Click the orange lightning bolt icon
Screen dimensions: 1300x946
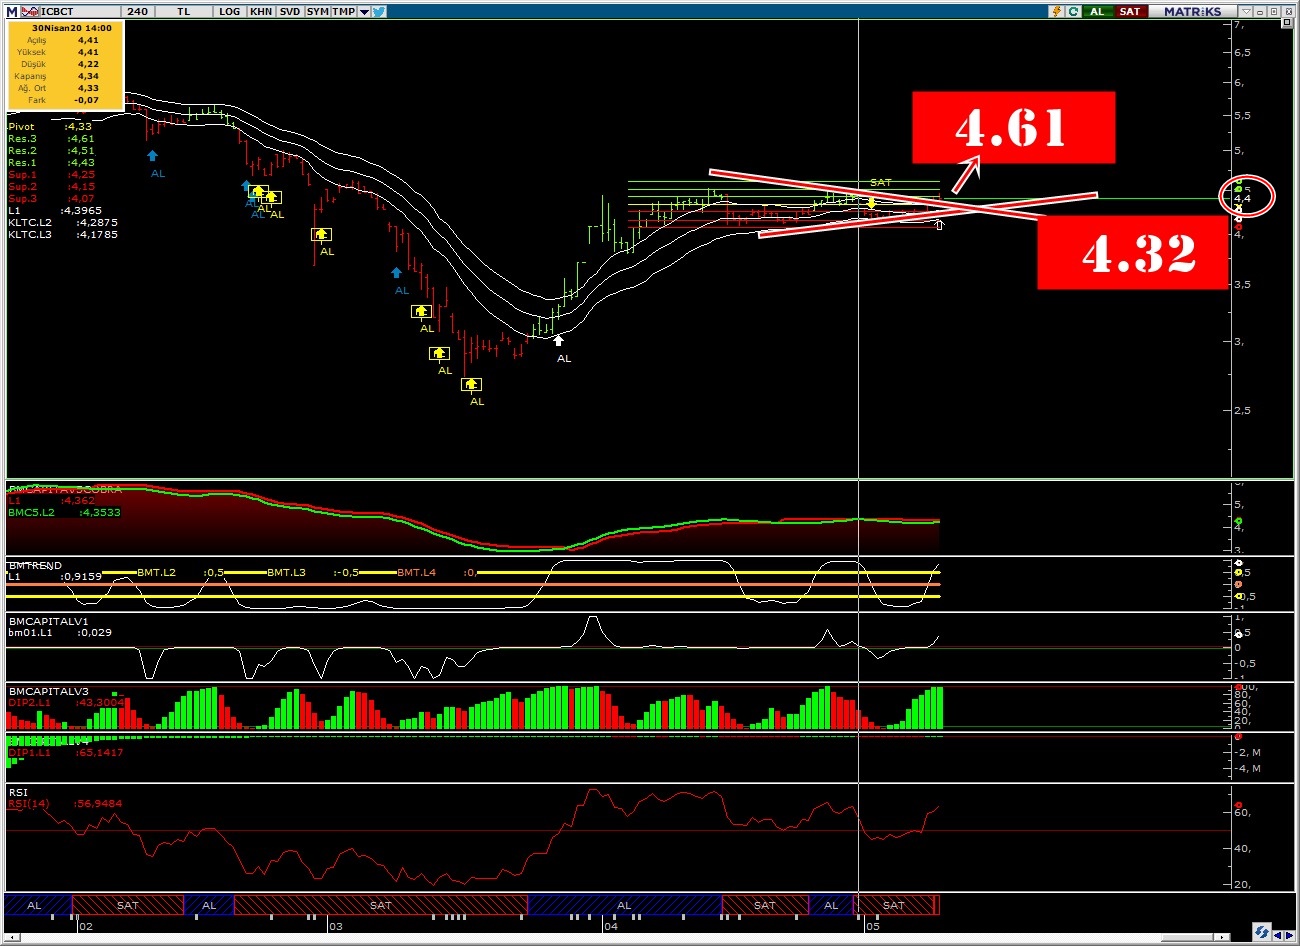pyautogui.click(x=1056, y=11)
